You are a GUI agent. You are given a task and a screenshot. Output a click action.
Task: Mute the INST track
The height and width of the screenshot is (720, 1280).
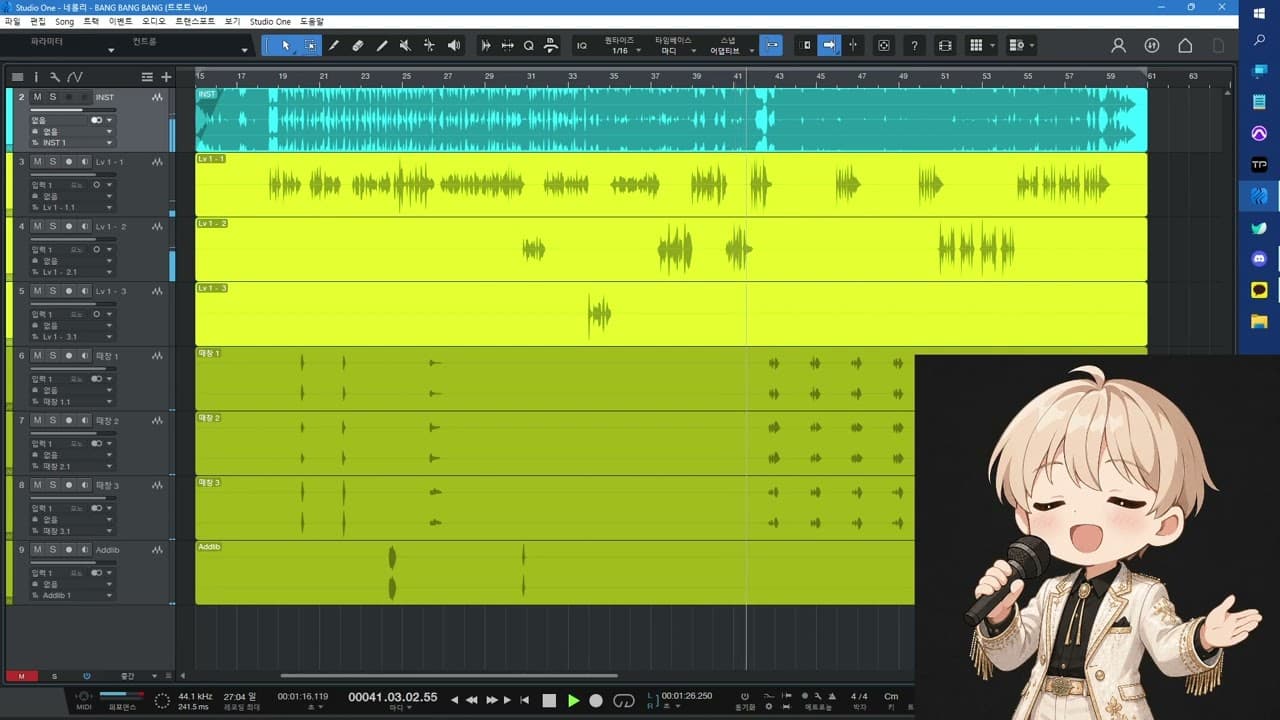[x=37, y=97]
